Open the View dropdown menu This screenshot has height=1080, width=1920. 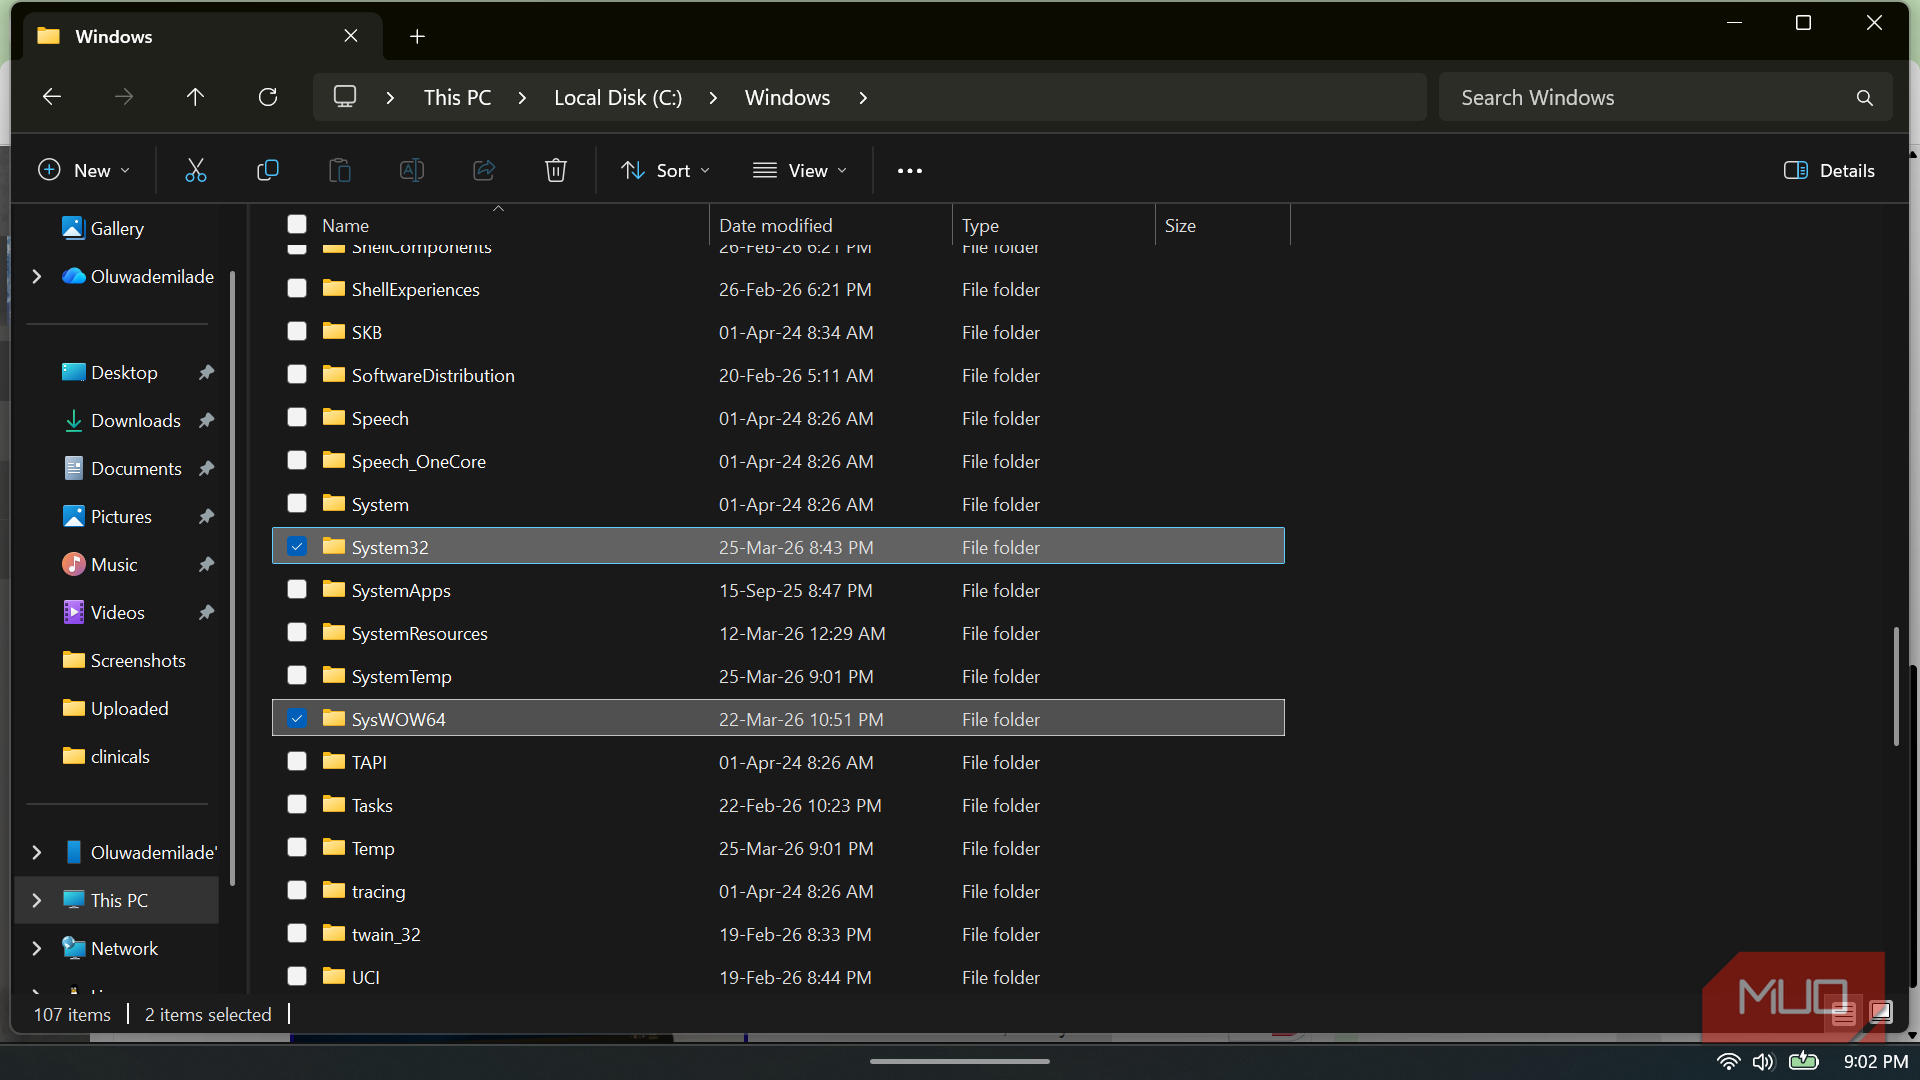point(799,171)
